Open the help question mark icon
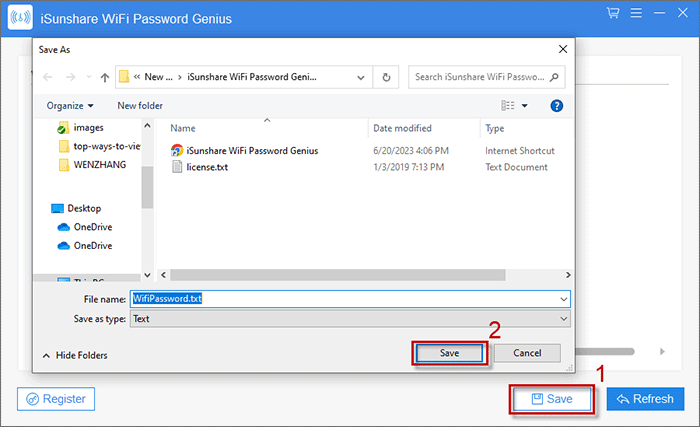The width and height of the screenshot is (700, 427). (556, 106)
